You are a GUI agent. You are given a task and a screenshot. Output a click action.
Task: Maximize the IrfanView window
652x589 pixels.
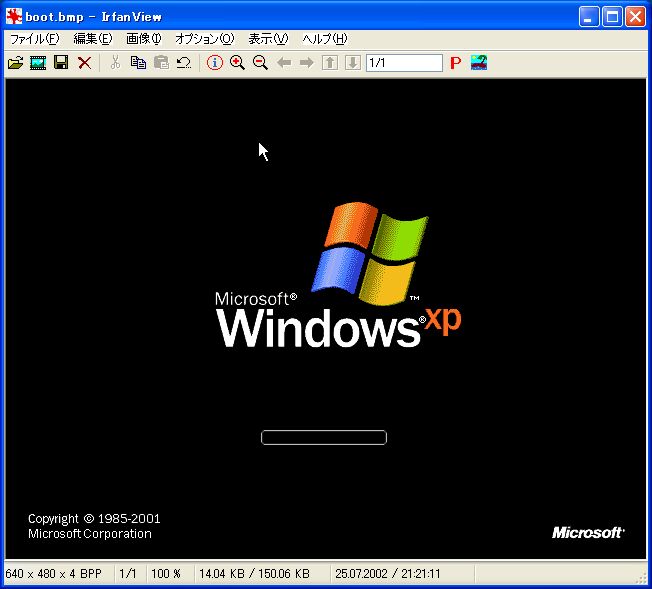pos(612,17)
